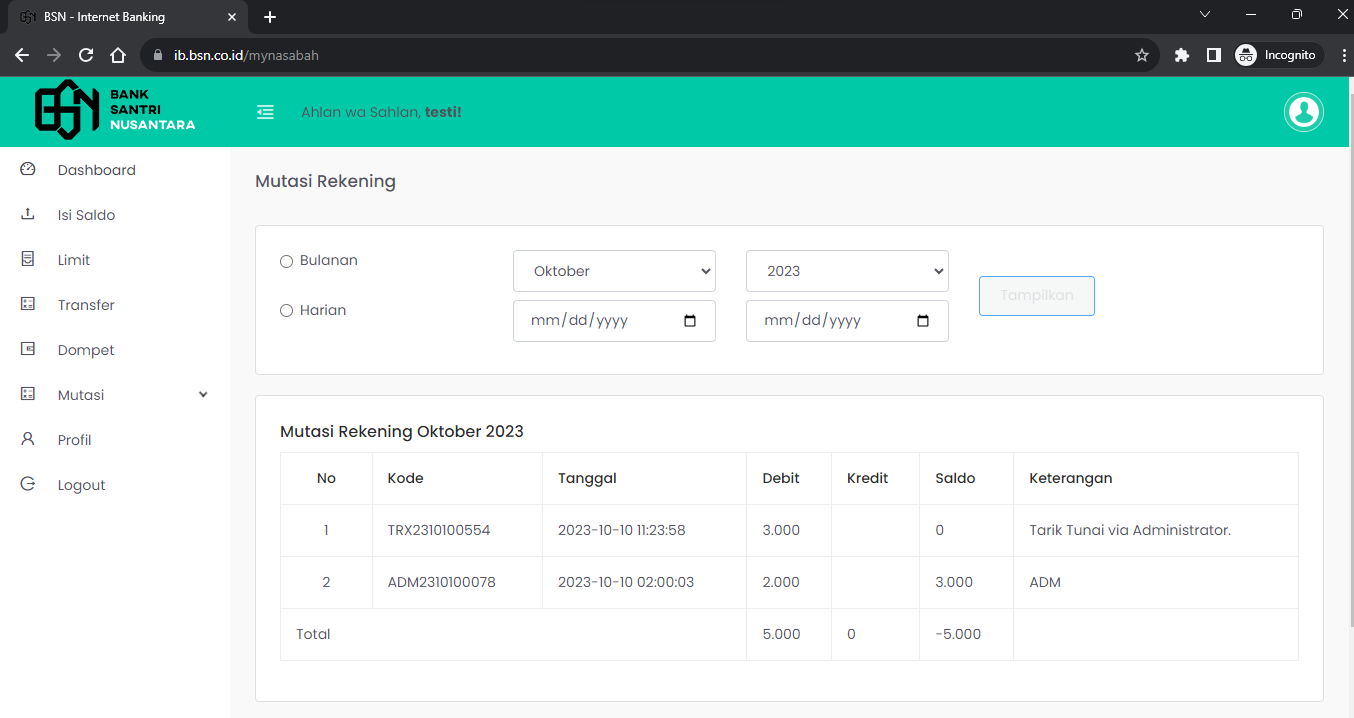Toggle the sidebar collapse hamburger icon
This screenshot has width=1354, height=718.
pyautogui.click(x=265, y=112)
